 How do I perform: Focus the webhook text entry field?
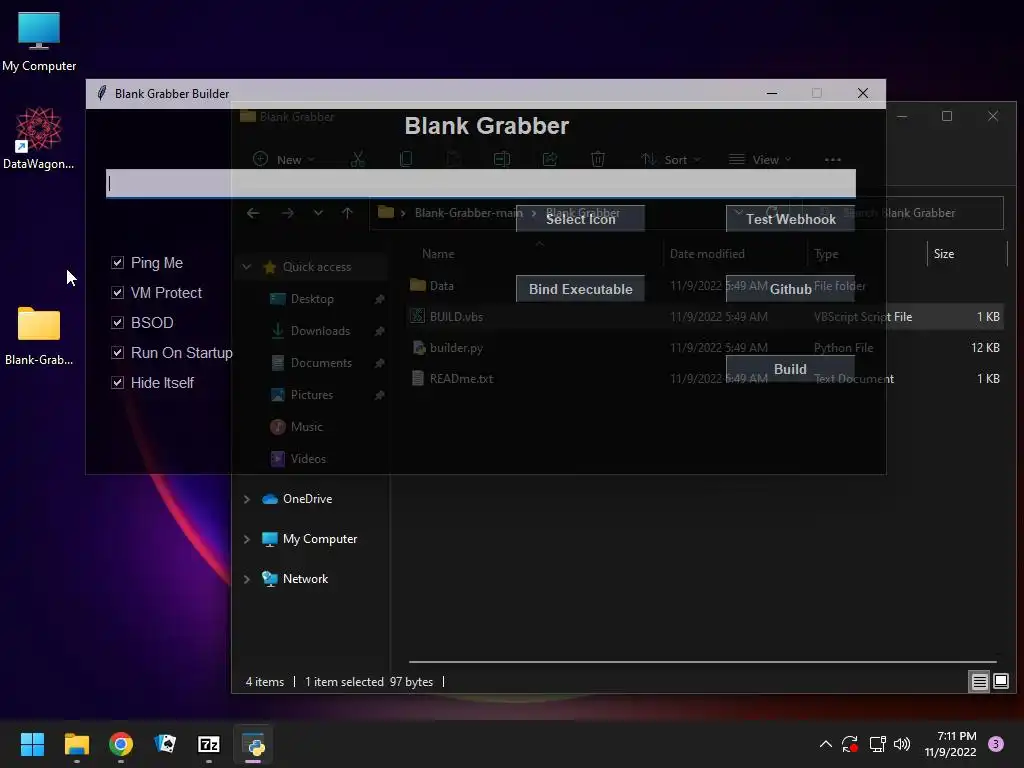481,183
